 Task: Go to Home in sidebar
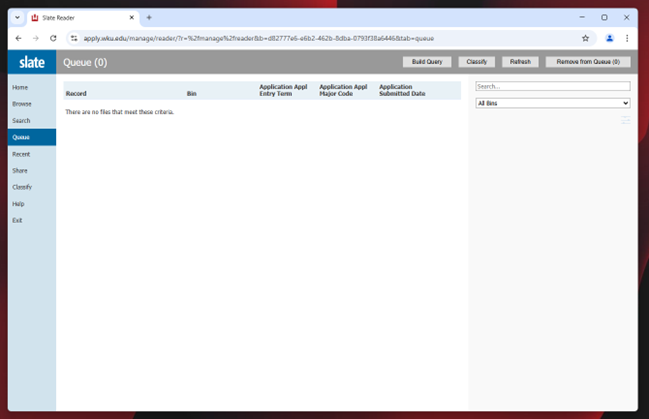point(20,88)
